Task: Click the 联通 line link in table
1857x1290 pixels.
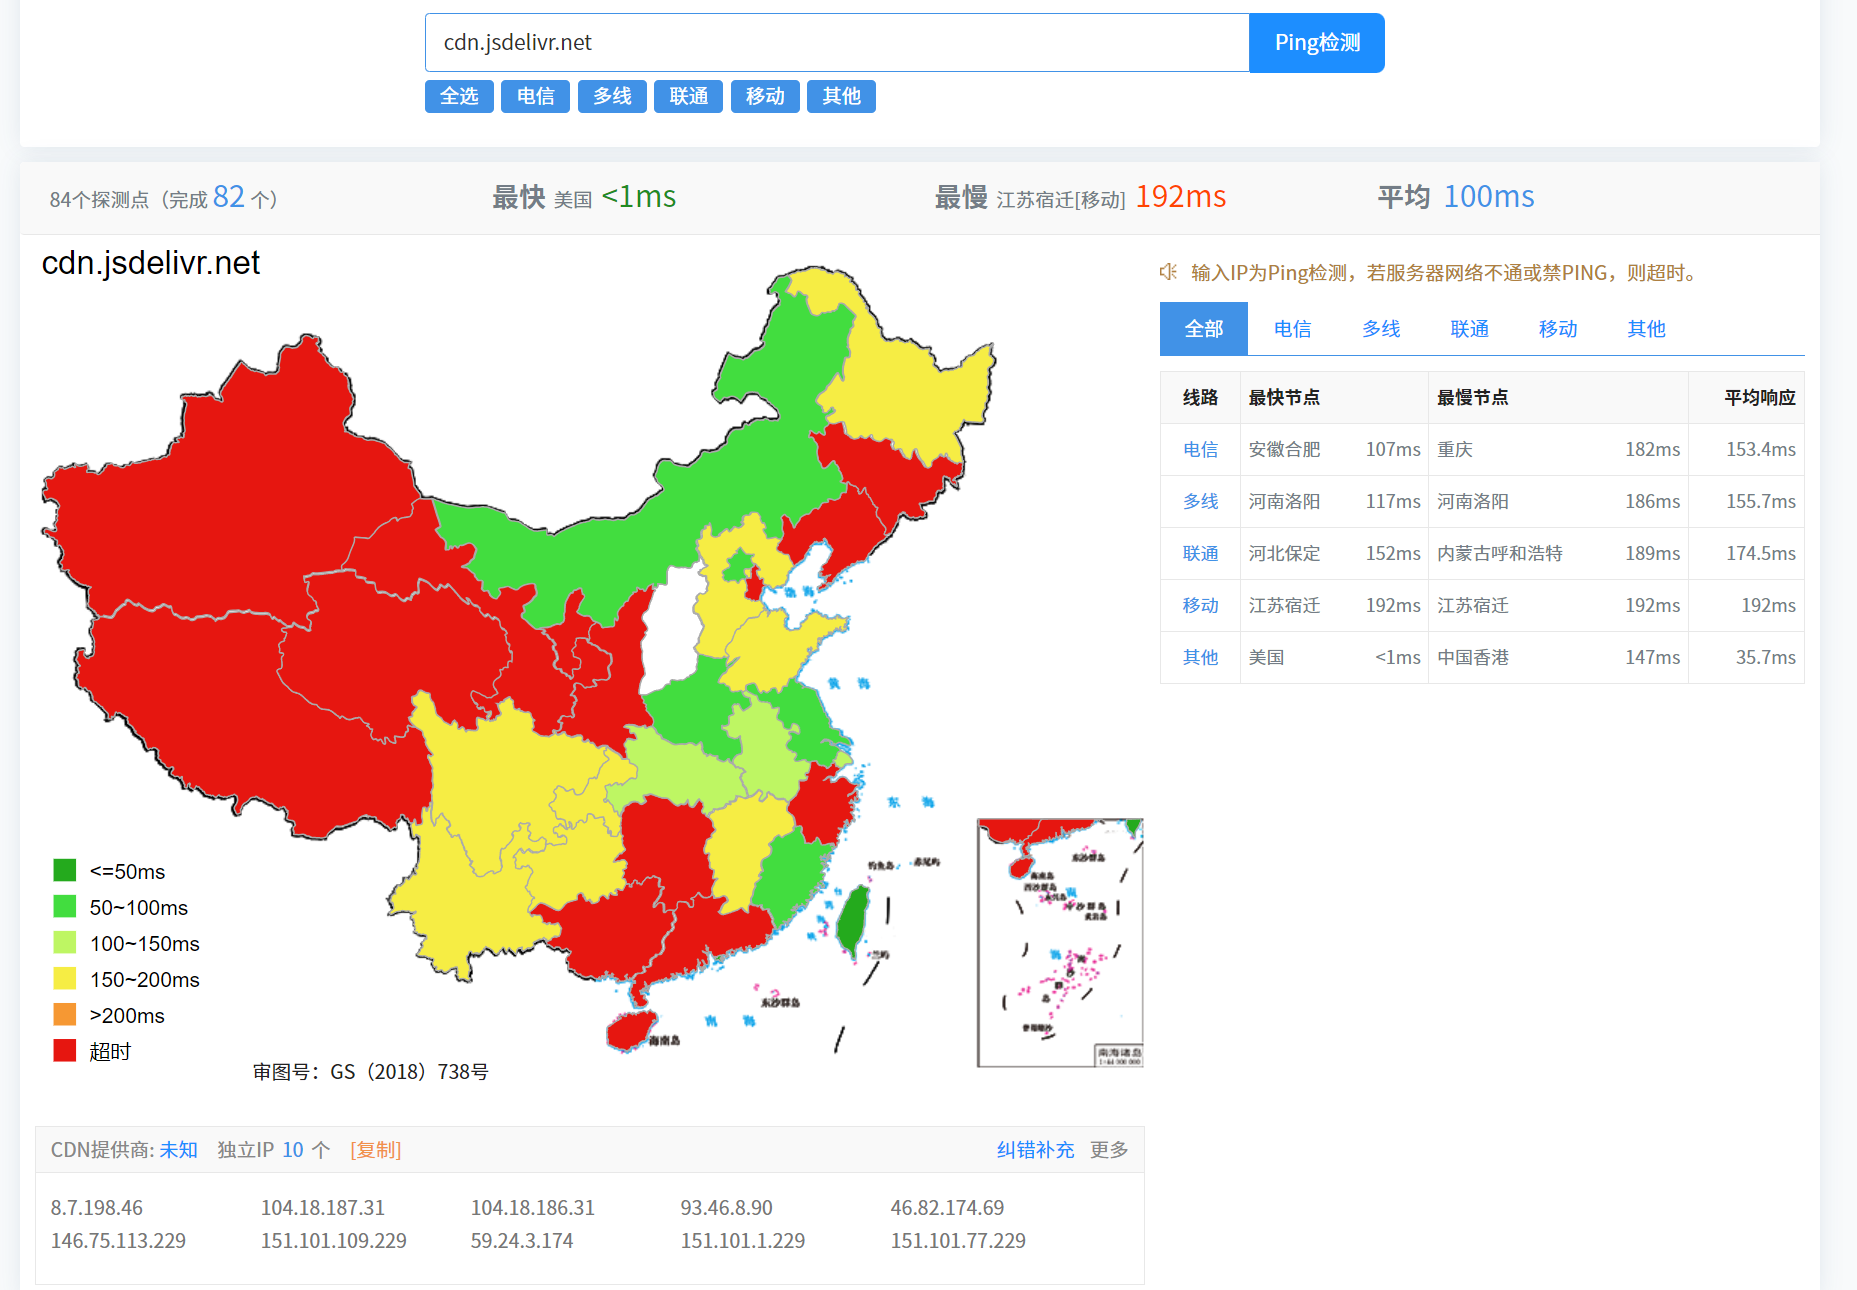Action: (1200, 554)
